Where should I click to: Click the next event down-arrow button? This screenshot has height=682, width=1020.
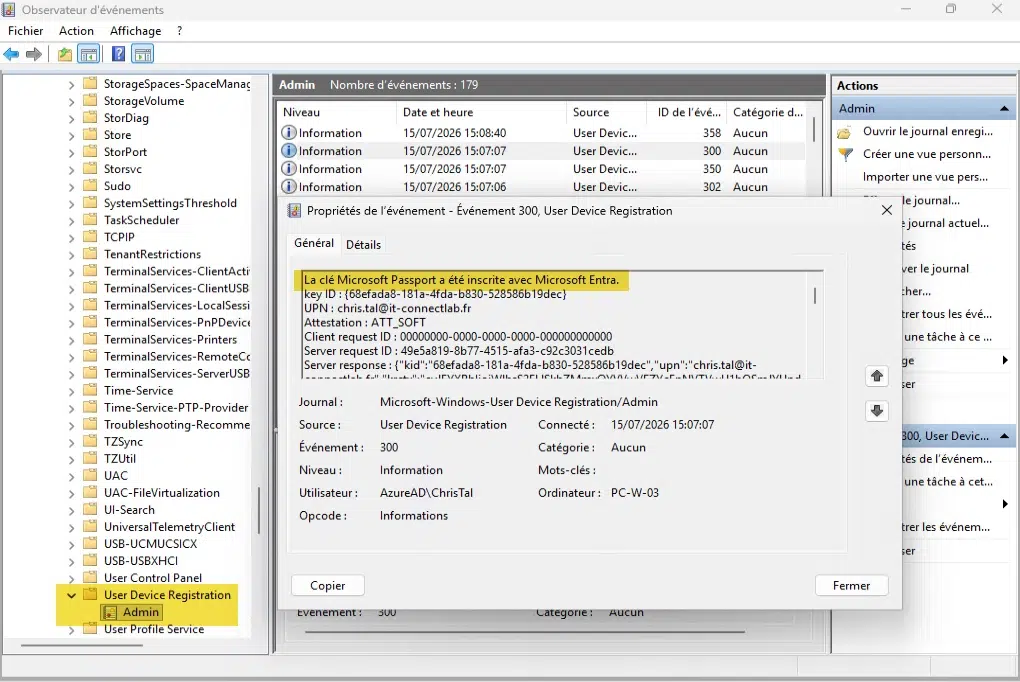coord(877,411)
